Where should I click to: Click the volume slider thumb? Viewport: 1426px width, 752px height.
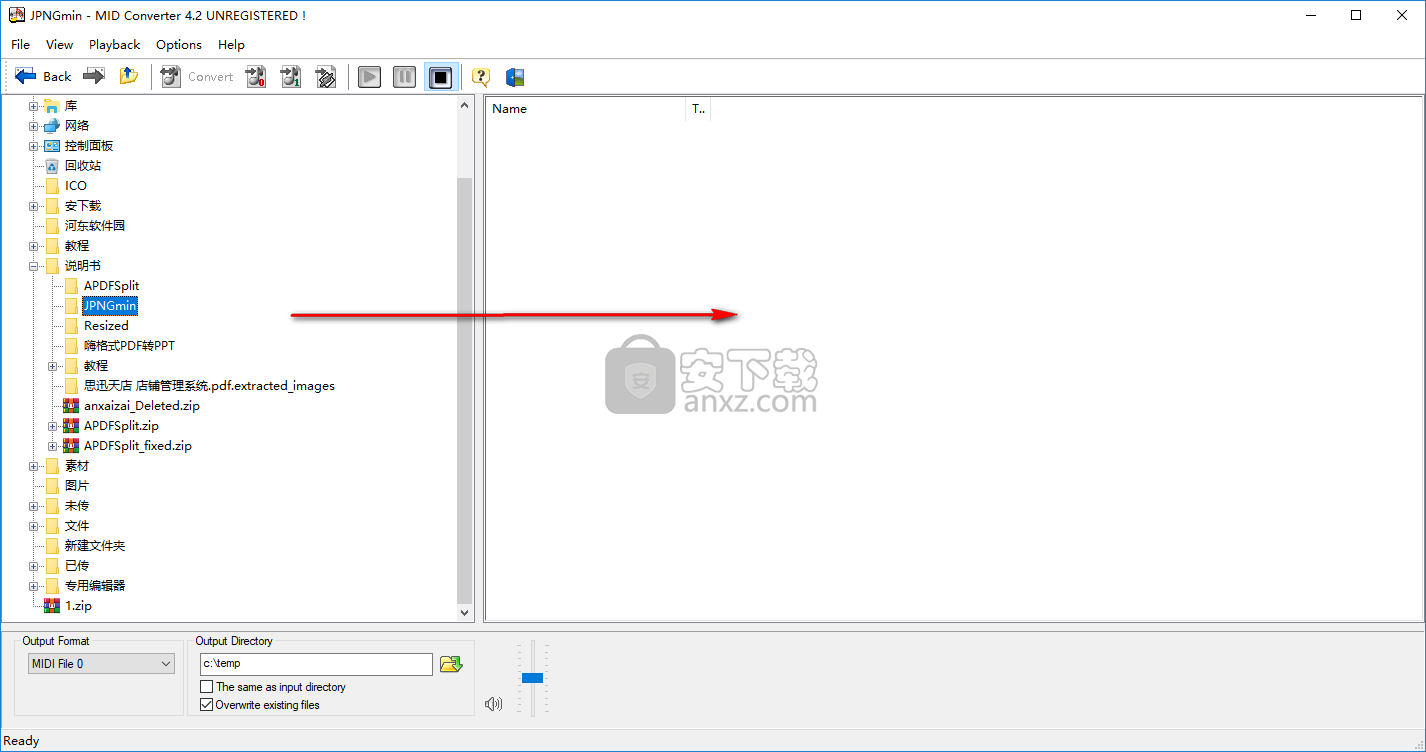pyautogui.click(x=532, y=678)
